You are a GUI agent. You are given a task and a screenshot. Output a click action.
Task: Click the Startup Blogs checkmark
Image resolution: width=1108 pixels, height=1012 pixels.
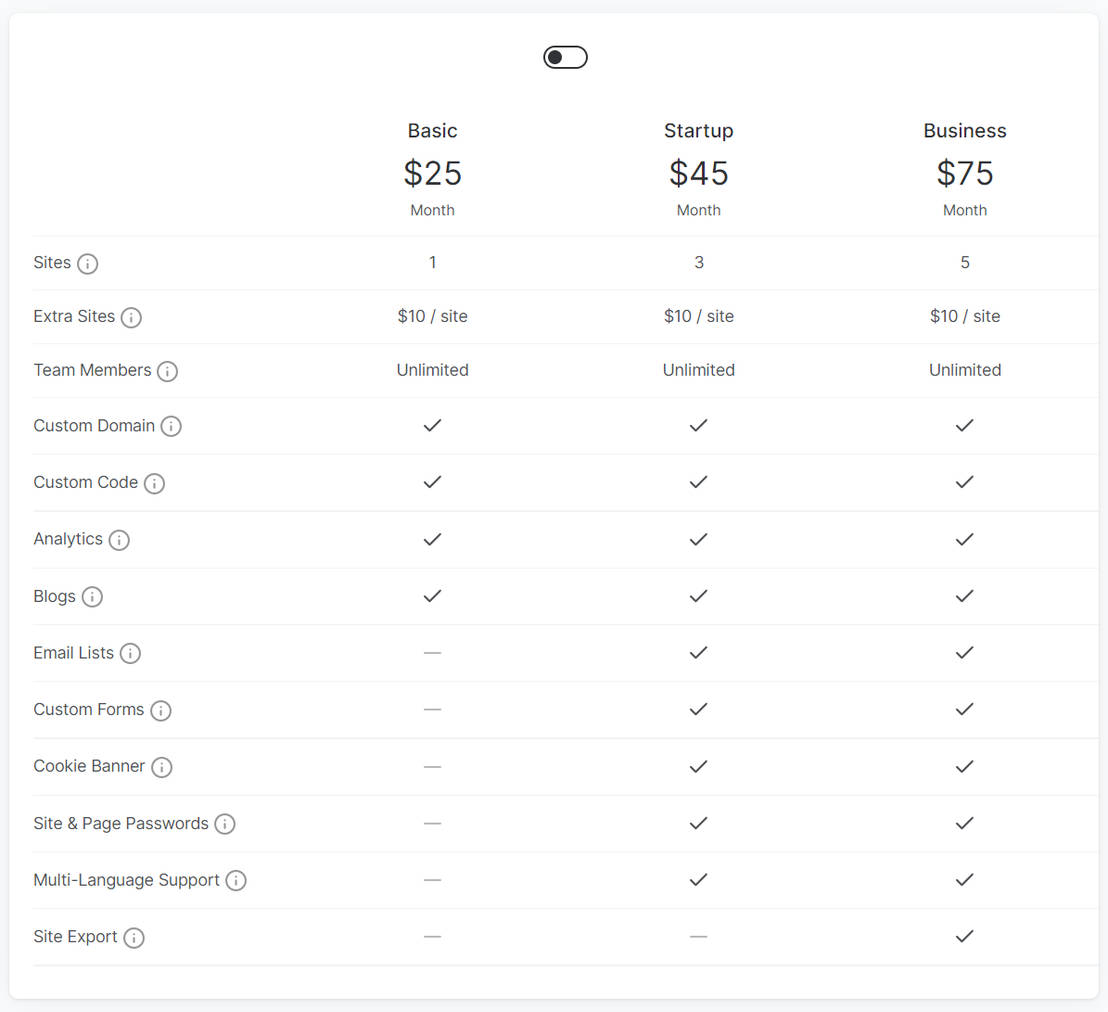699,596
